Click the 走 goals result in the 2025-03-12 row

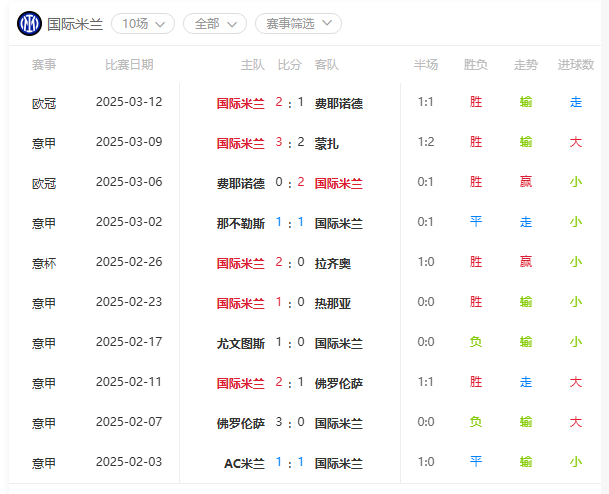(576, 102)
